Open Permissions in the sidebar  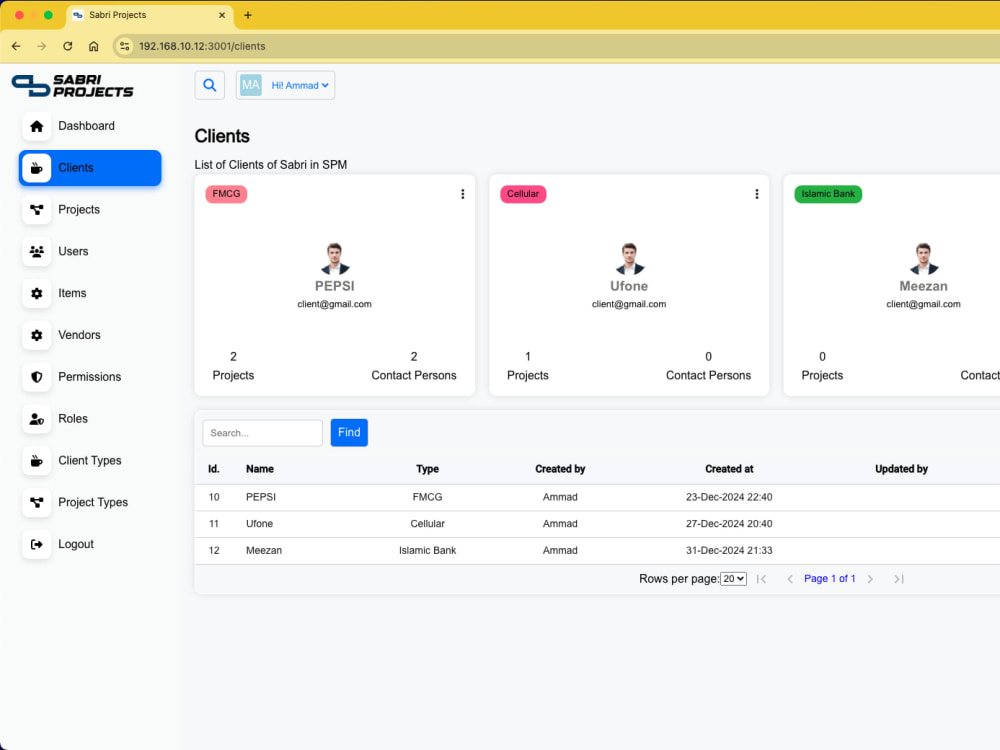tap(90, 377)
